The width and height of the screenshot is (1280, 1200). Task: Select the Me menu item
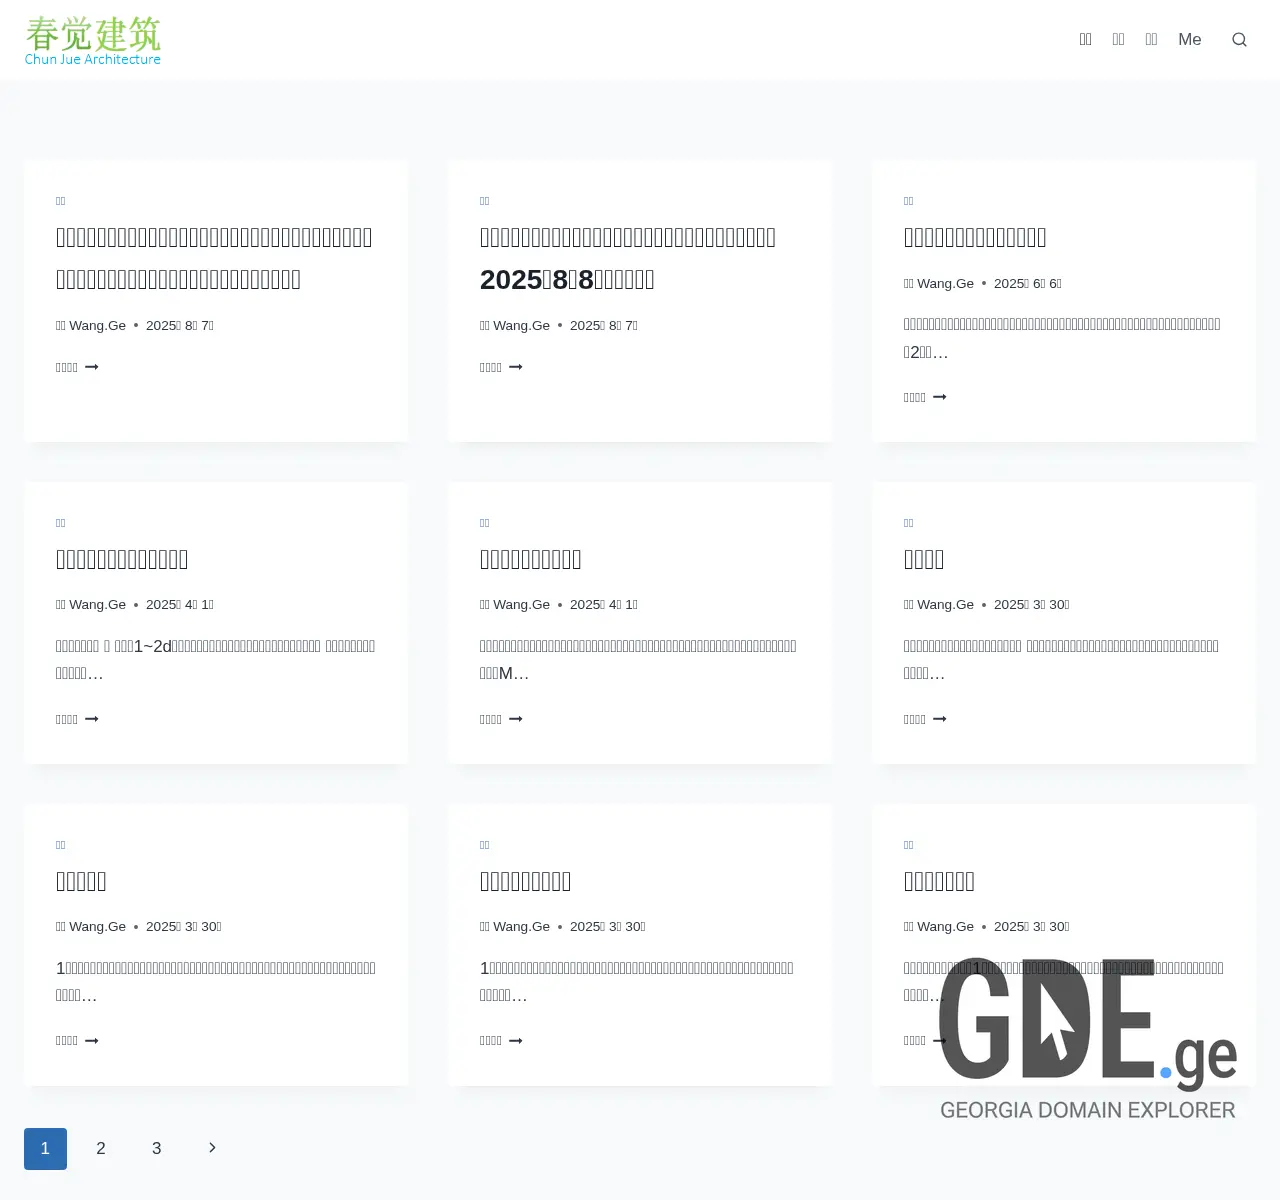tap(1189, 39)
